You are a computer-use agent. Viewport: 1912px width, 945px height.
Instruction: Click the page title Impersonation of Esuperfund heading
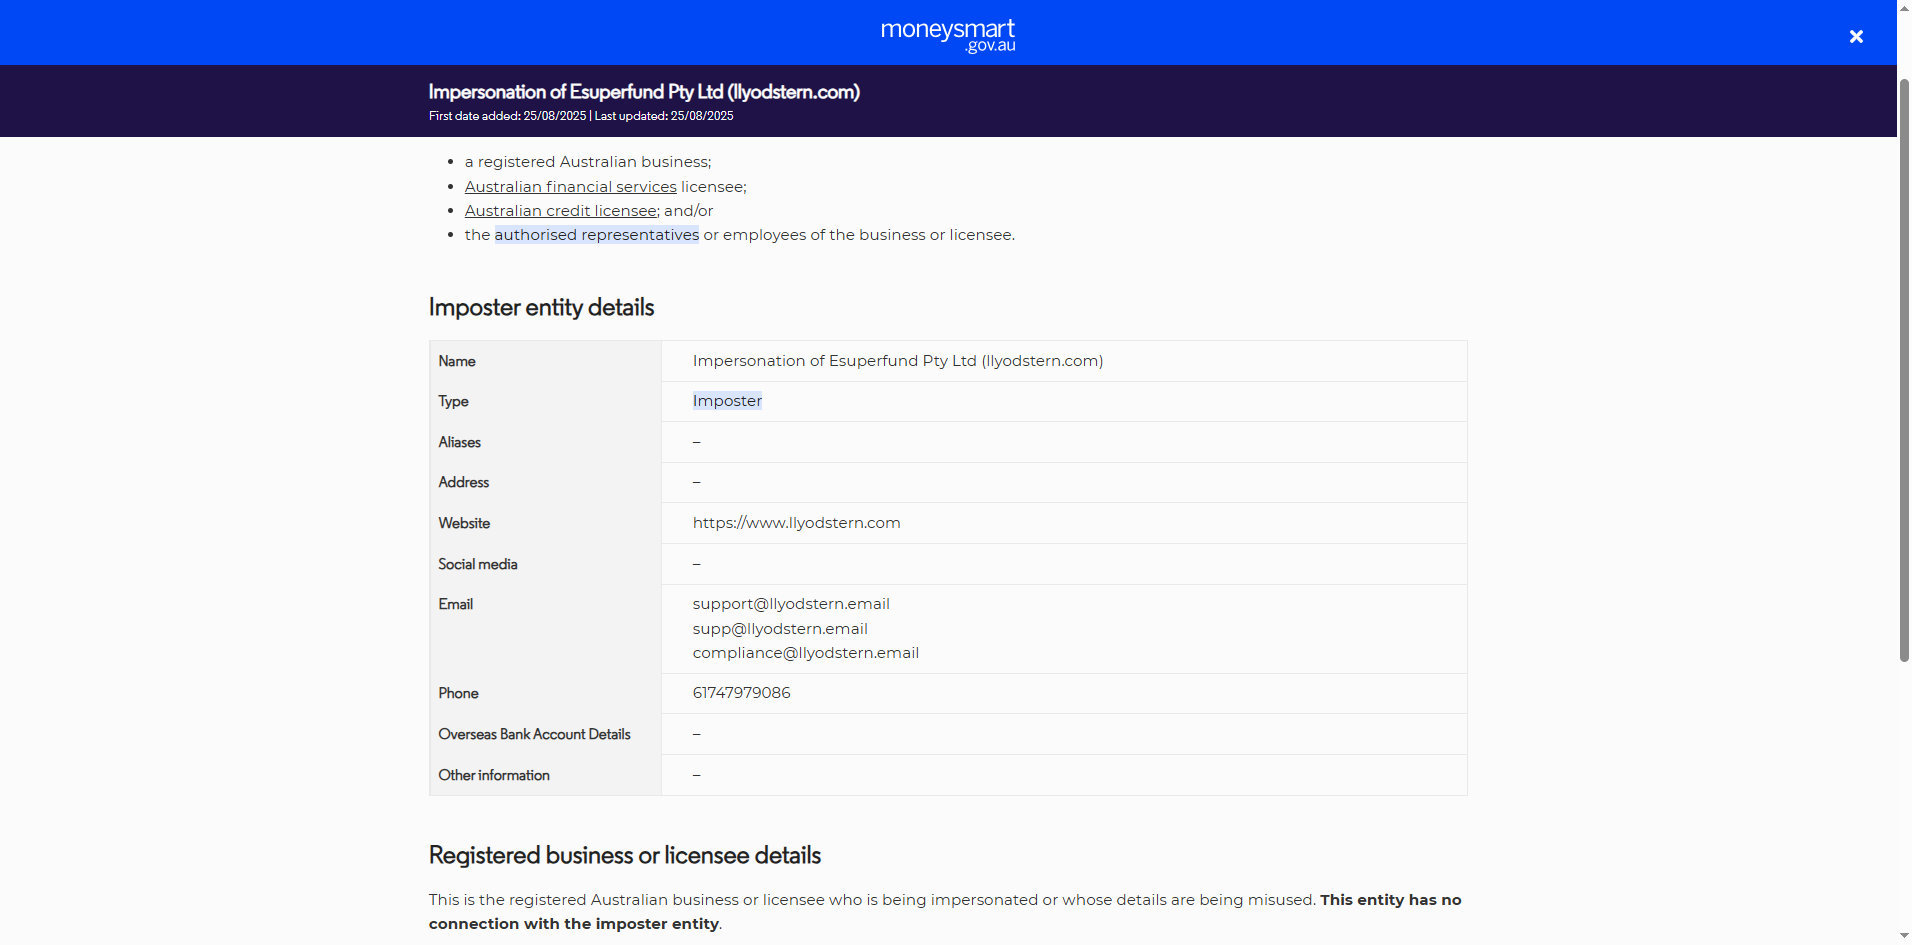644,92
